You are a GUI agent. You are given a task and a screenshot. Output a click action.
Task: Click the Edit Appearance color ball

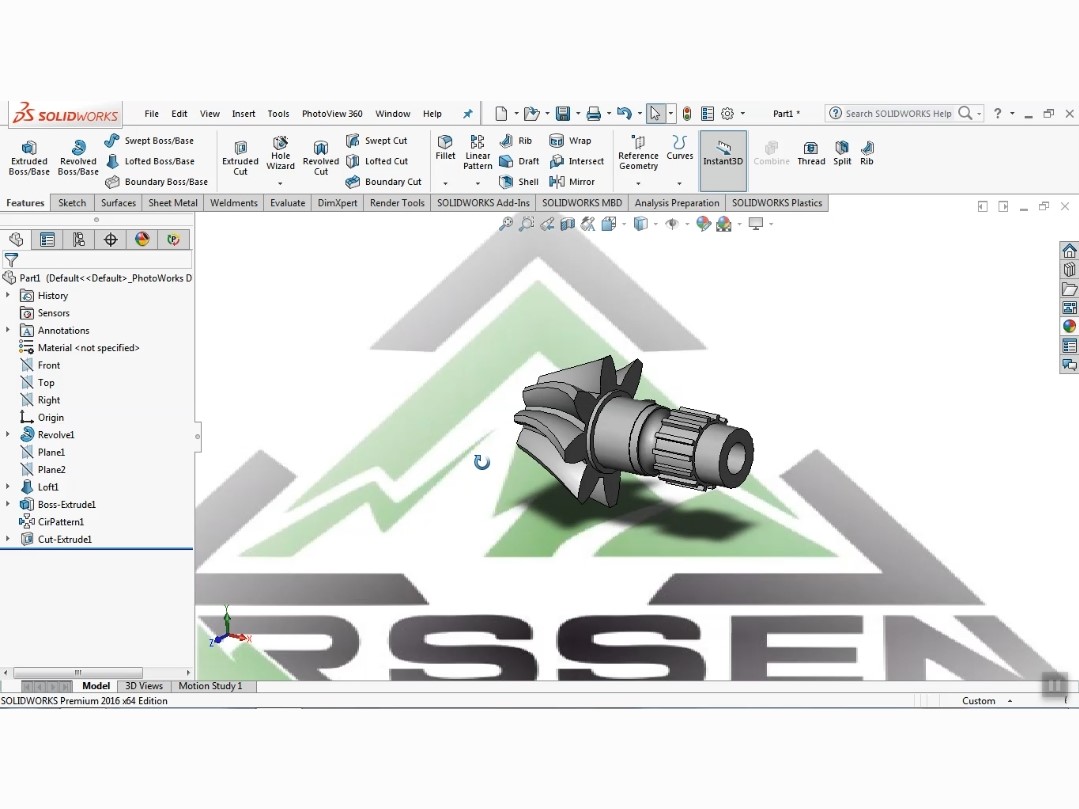(x=703, y=224)
